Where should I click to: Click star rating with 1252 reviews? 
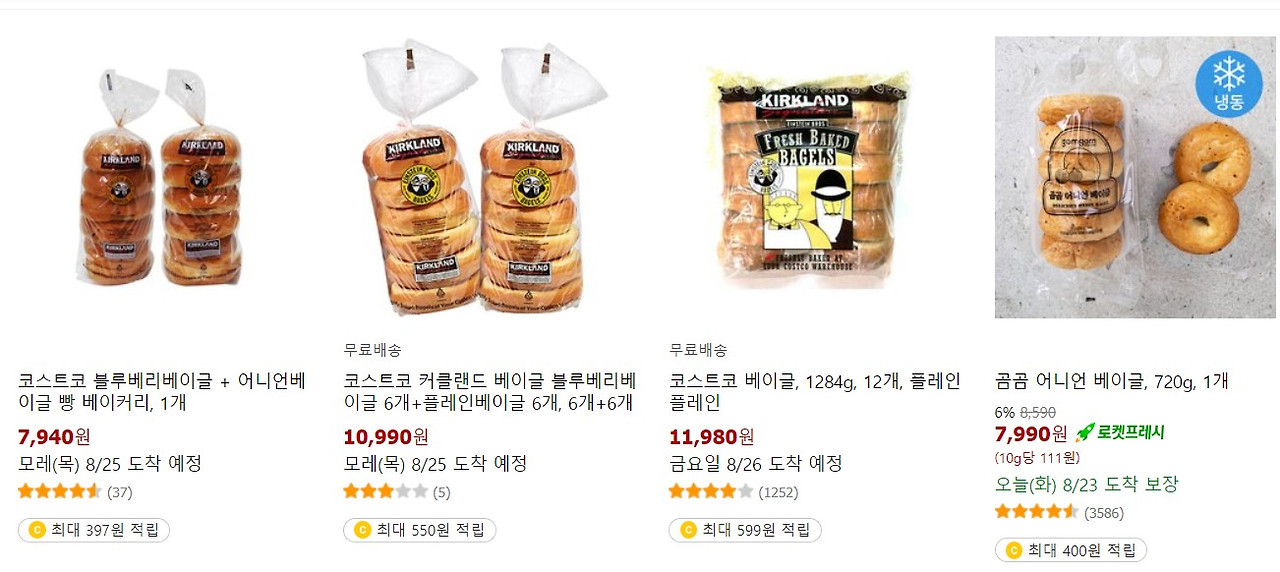711,491
